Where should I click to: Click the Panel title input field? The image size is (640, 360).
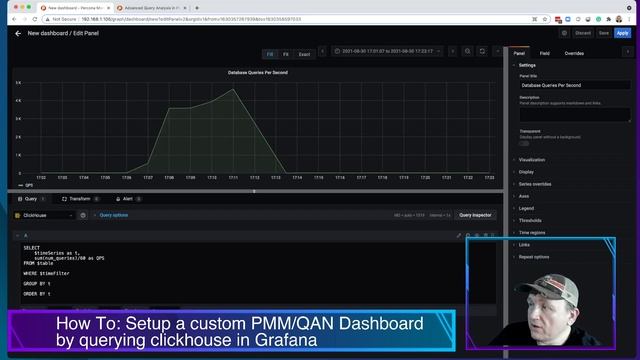click(575, 85)
